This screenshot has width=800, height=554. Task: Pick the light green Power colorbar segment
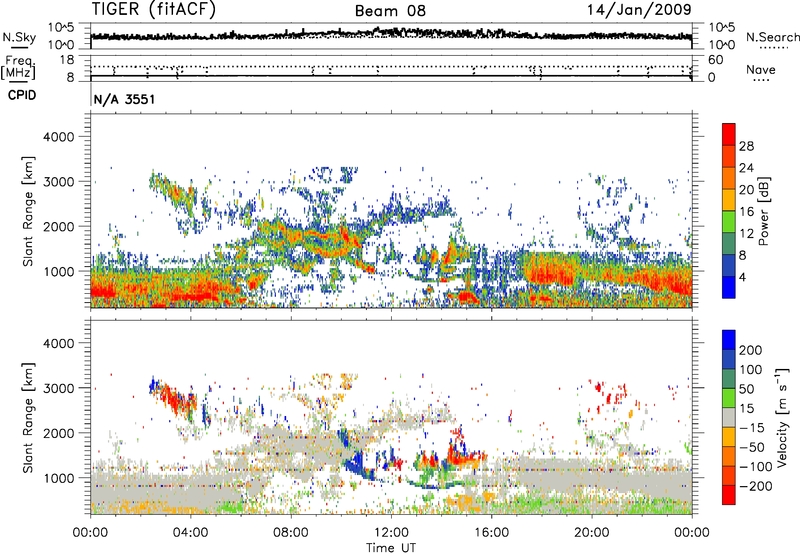pyautogui.click(x=729, y=222)
